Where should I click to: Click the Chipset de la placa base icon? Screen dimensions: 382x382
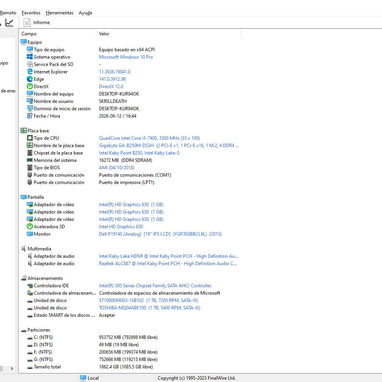click(x=30, y=153)
